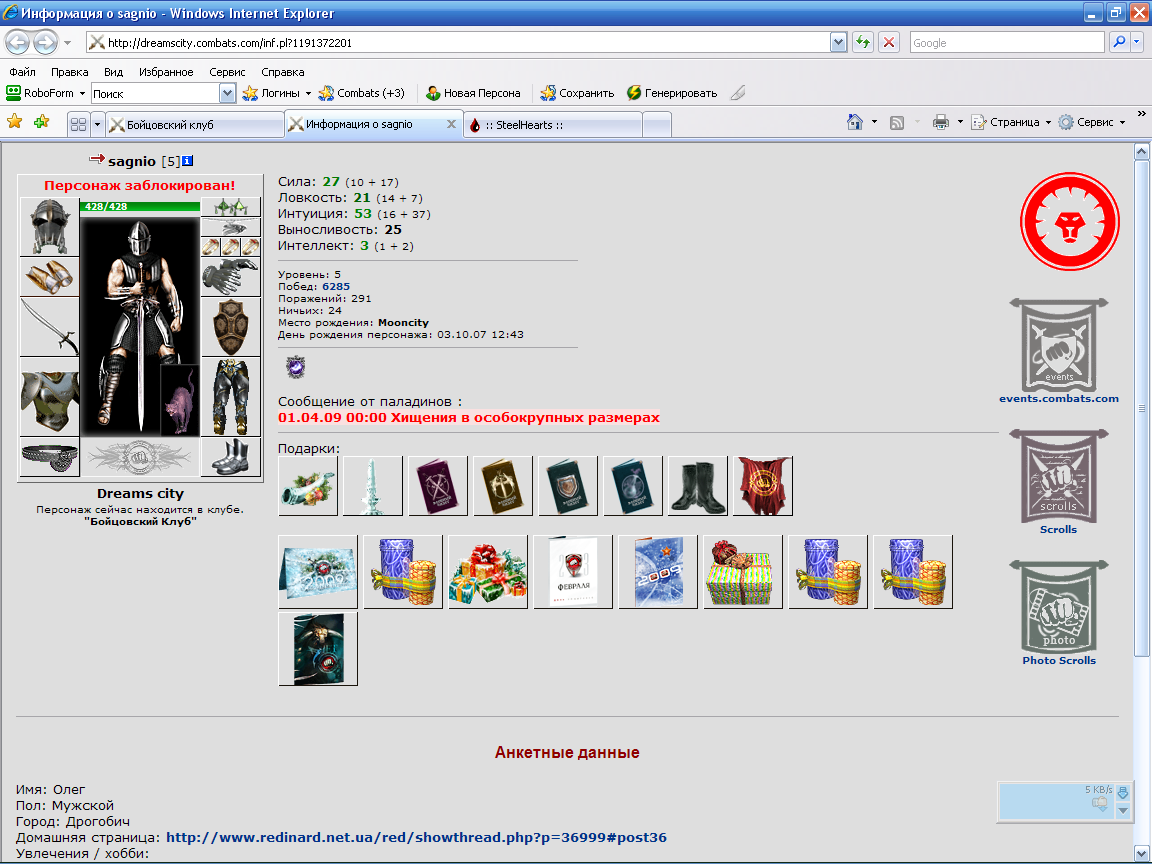This screenshot has height=864, width=1152.
Task: Click the green Refresh page icon
Action: click(863, 43)
